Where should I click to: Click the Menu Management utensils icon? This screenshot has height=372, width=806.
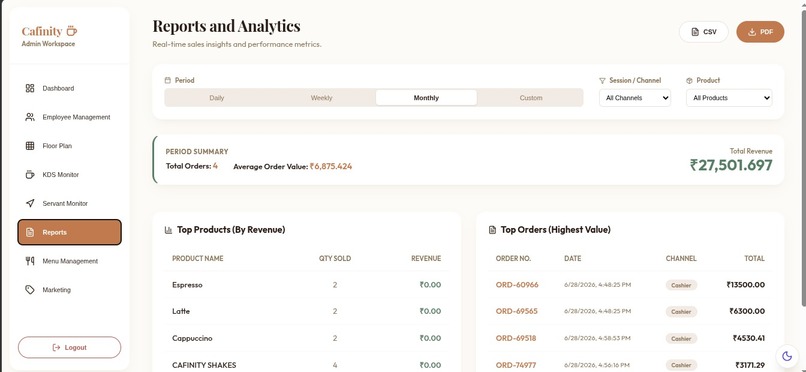[30, 261]
